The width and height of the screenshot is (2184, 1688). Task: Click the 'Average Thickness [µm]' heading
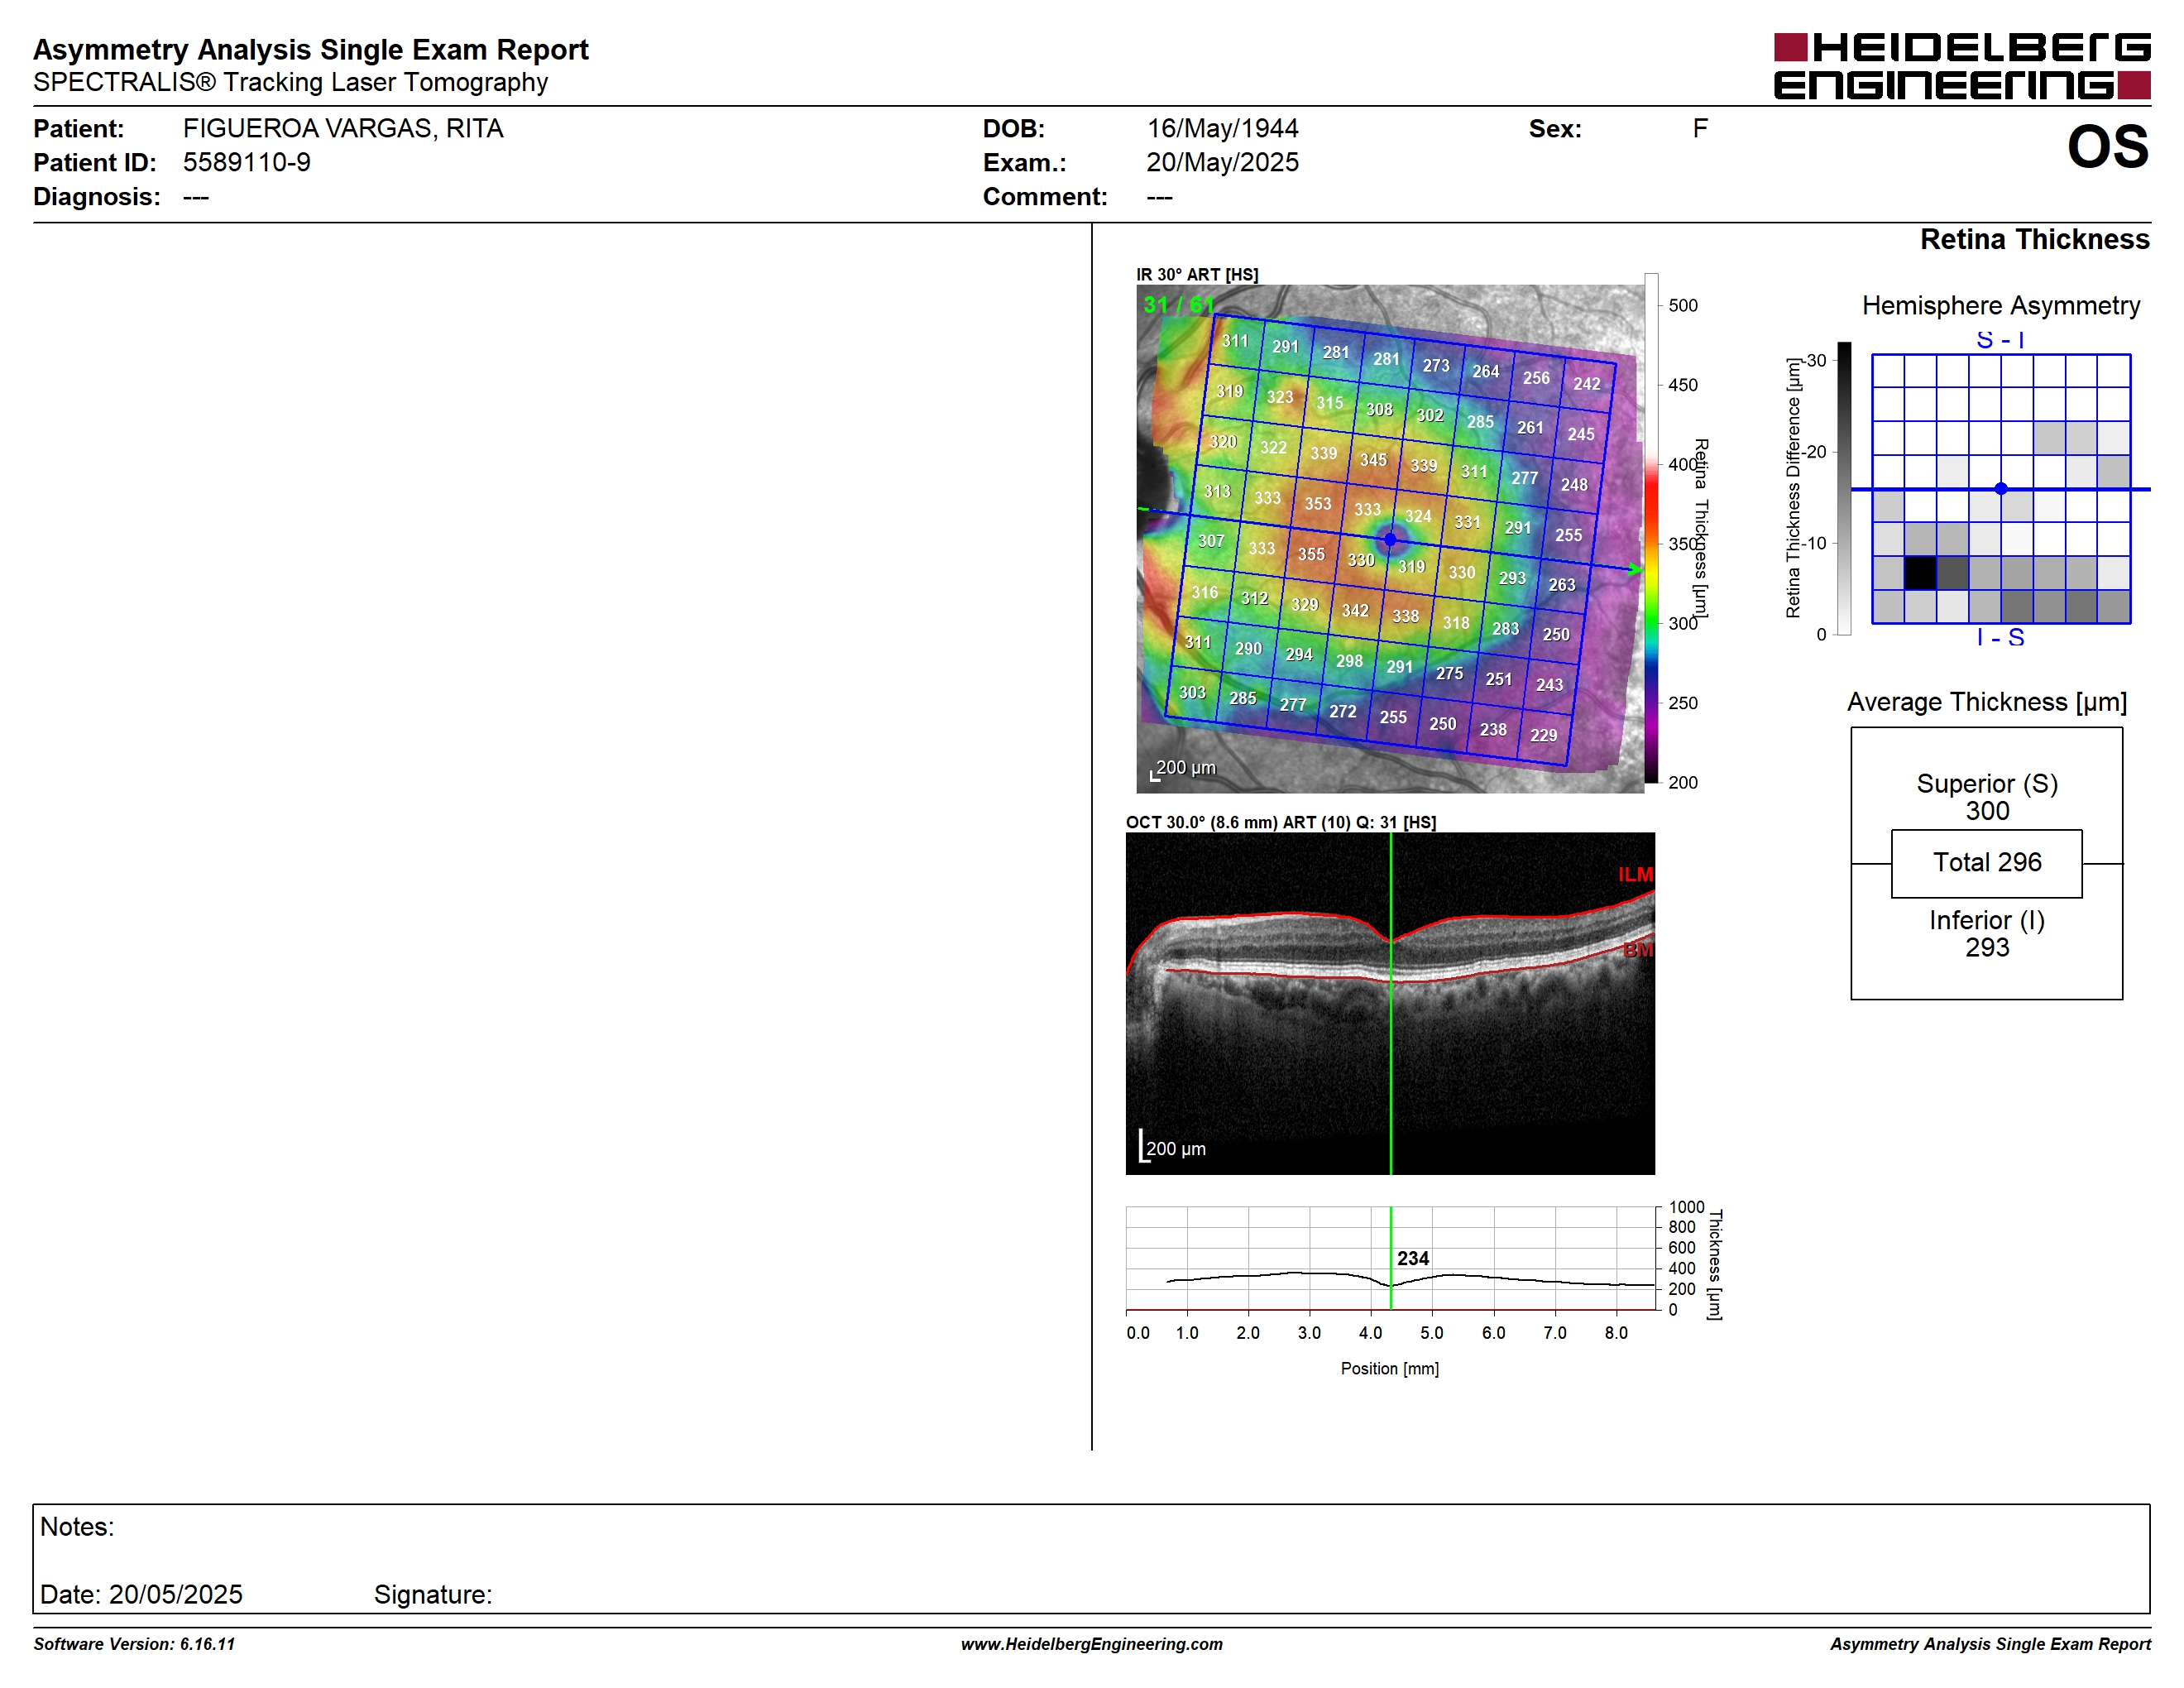[x=1987, y=702]
